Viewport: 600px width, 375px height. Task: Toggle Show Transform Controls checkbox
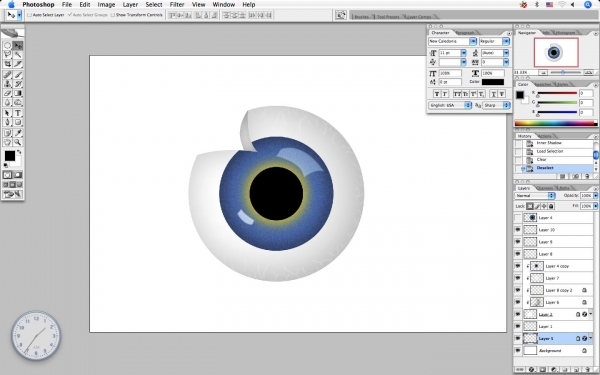(x=112, y=15)
